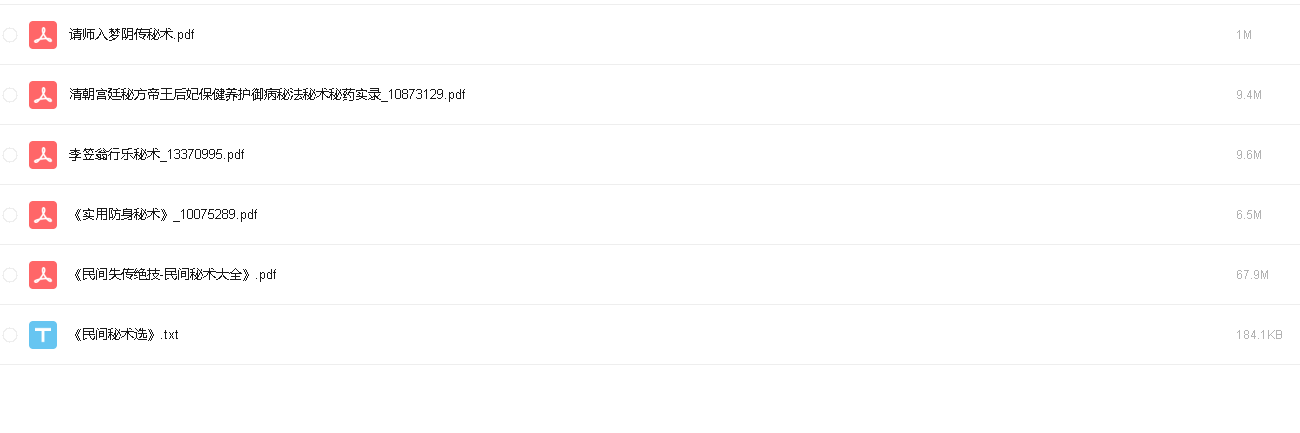
Task: Click PDF icon of 《民间失传绝技-民间秘术大全》.pdf
Action: [x=43, y=275]
